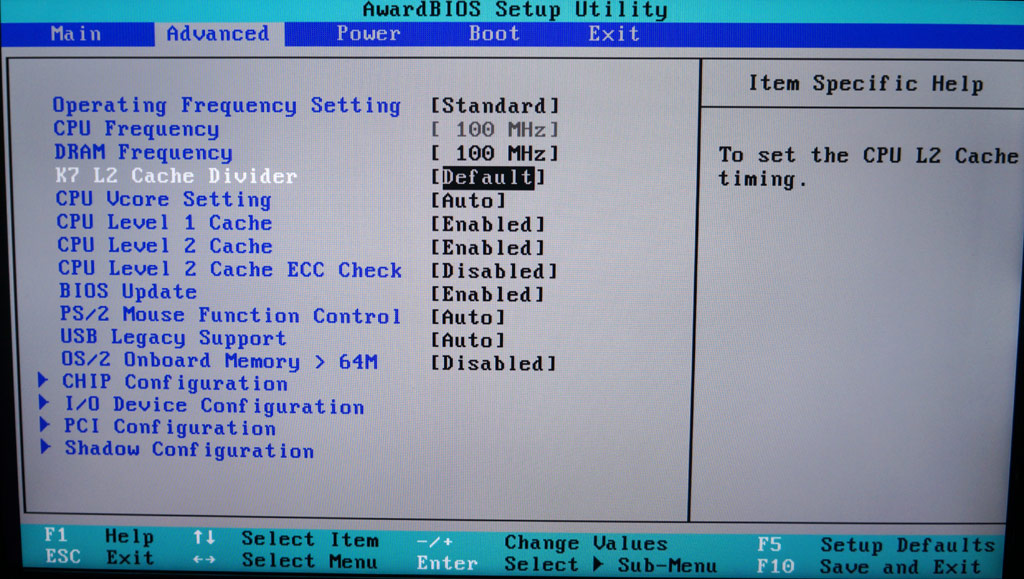This screenshot has width=1024, height=579.
Task: Click the CPU L2 Cache timing help text
Action: pyautogui.click(x=868, y=166)
